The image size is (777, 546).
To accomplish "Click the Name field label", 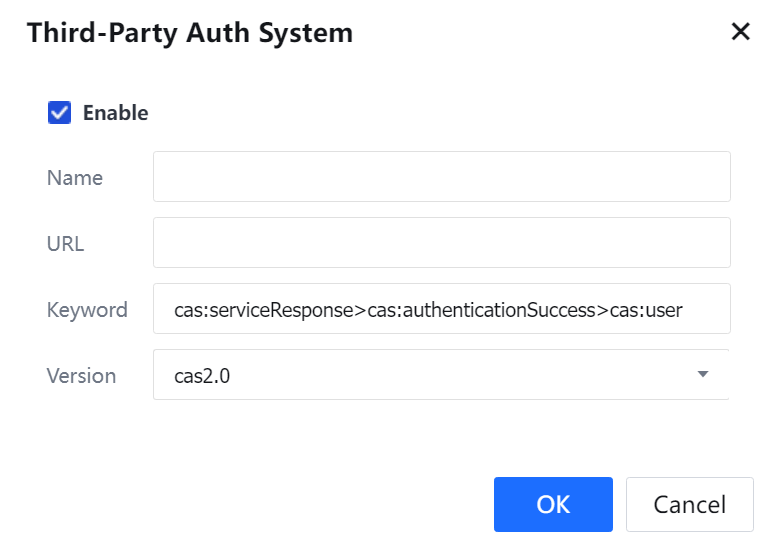I will (75, 178).
